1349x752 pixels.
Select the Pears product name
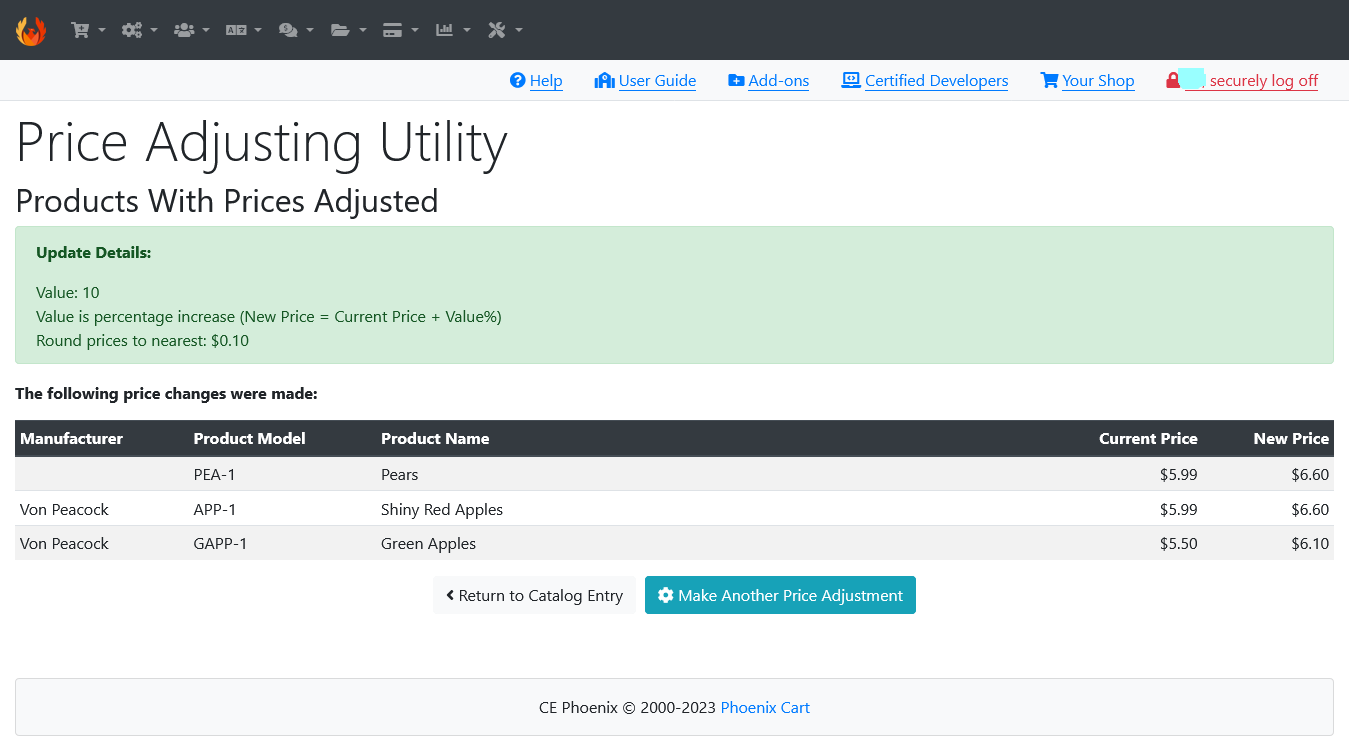coord(399,474)
